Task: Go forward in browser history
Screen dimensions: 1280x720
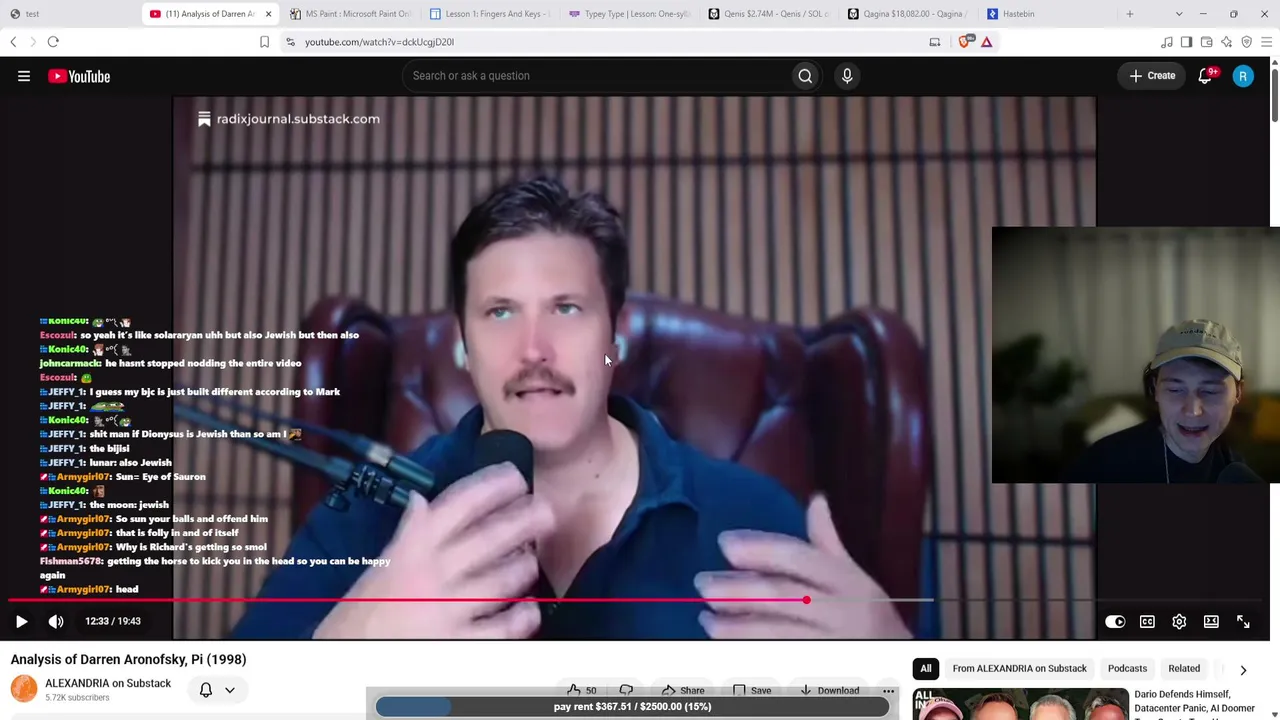Action: [32, 42]
